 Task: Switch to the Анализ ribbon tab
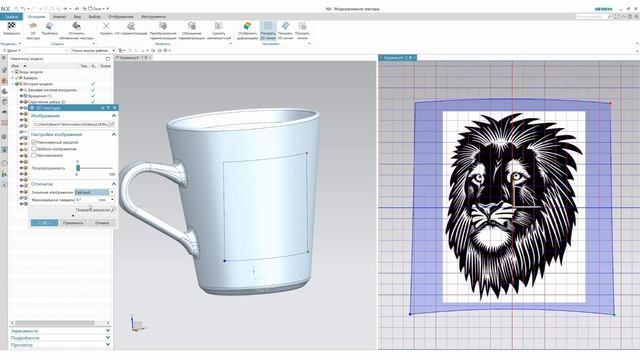tap(60, 17)
